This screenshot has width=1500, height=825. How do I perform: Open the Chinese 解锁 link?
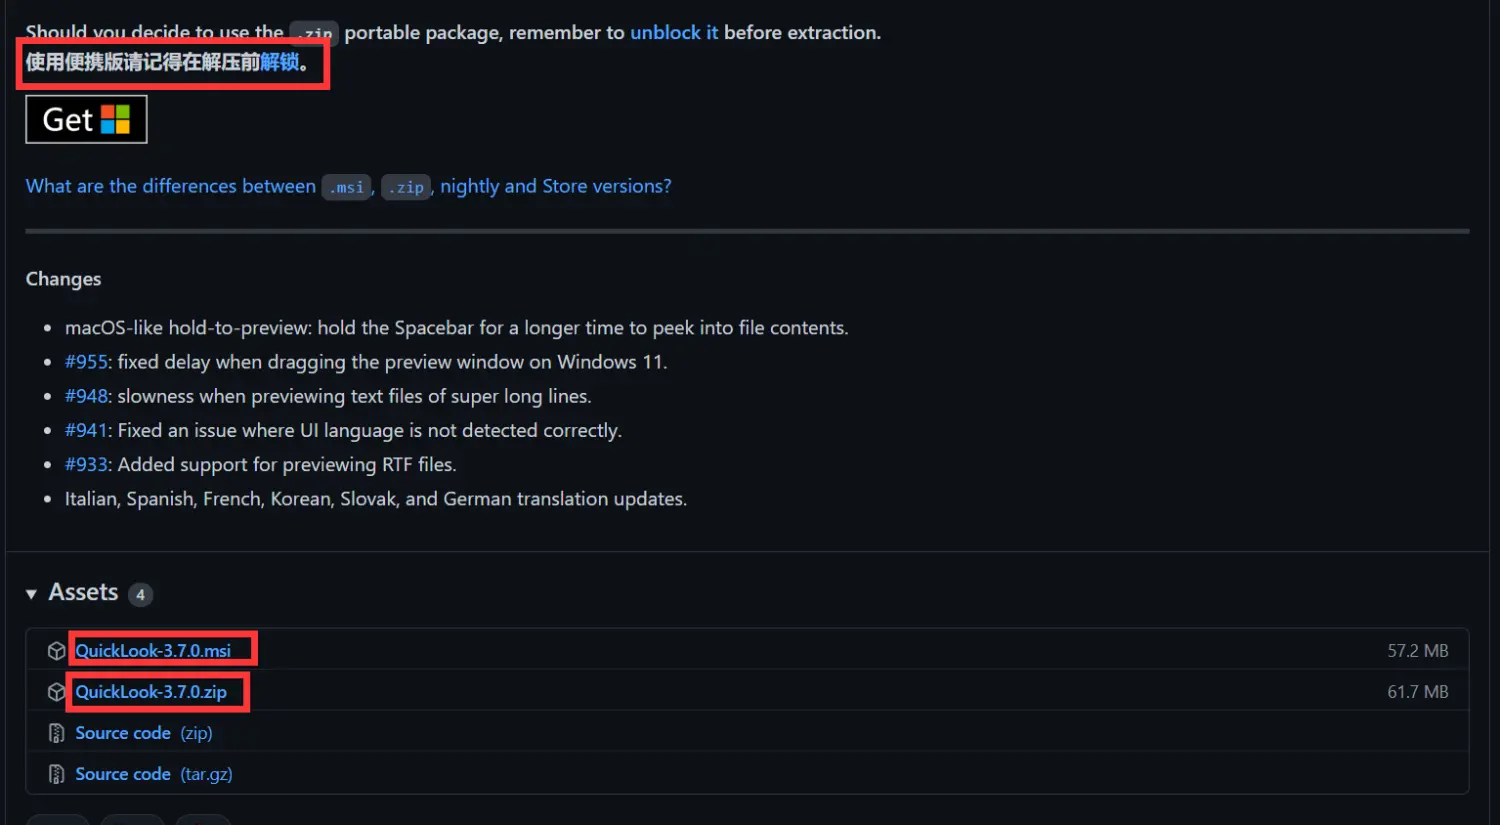point(280,62)
